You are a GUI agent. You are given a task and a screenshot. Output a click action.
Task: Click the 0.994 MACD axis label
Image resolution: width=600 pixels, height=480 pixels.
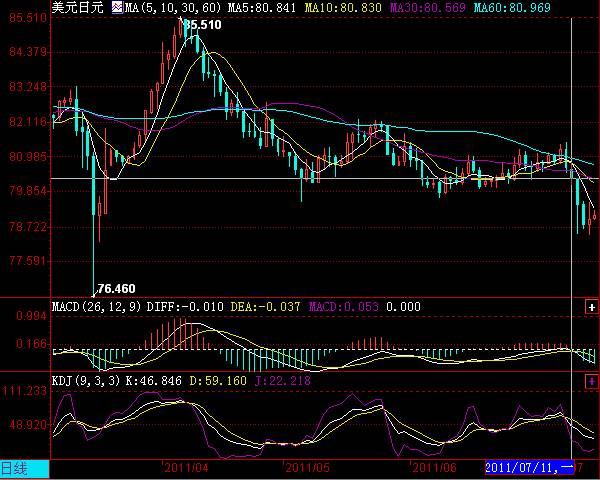[31, 316]
